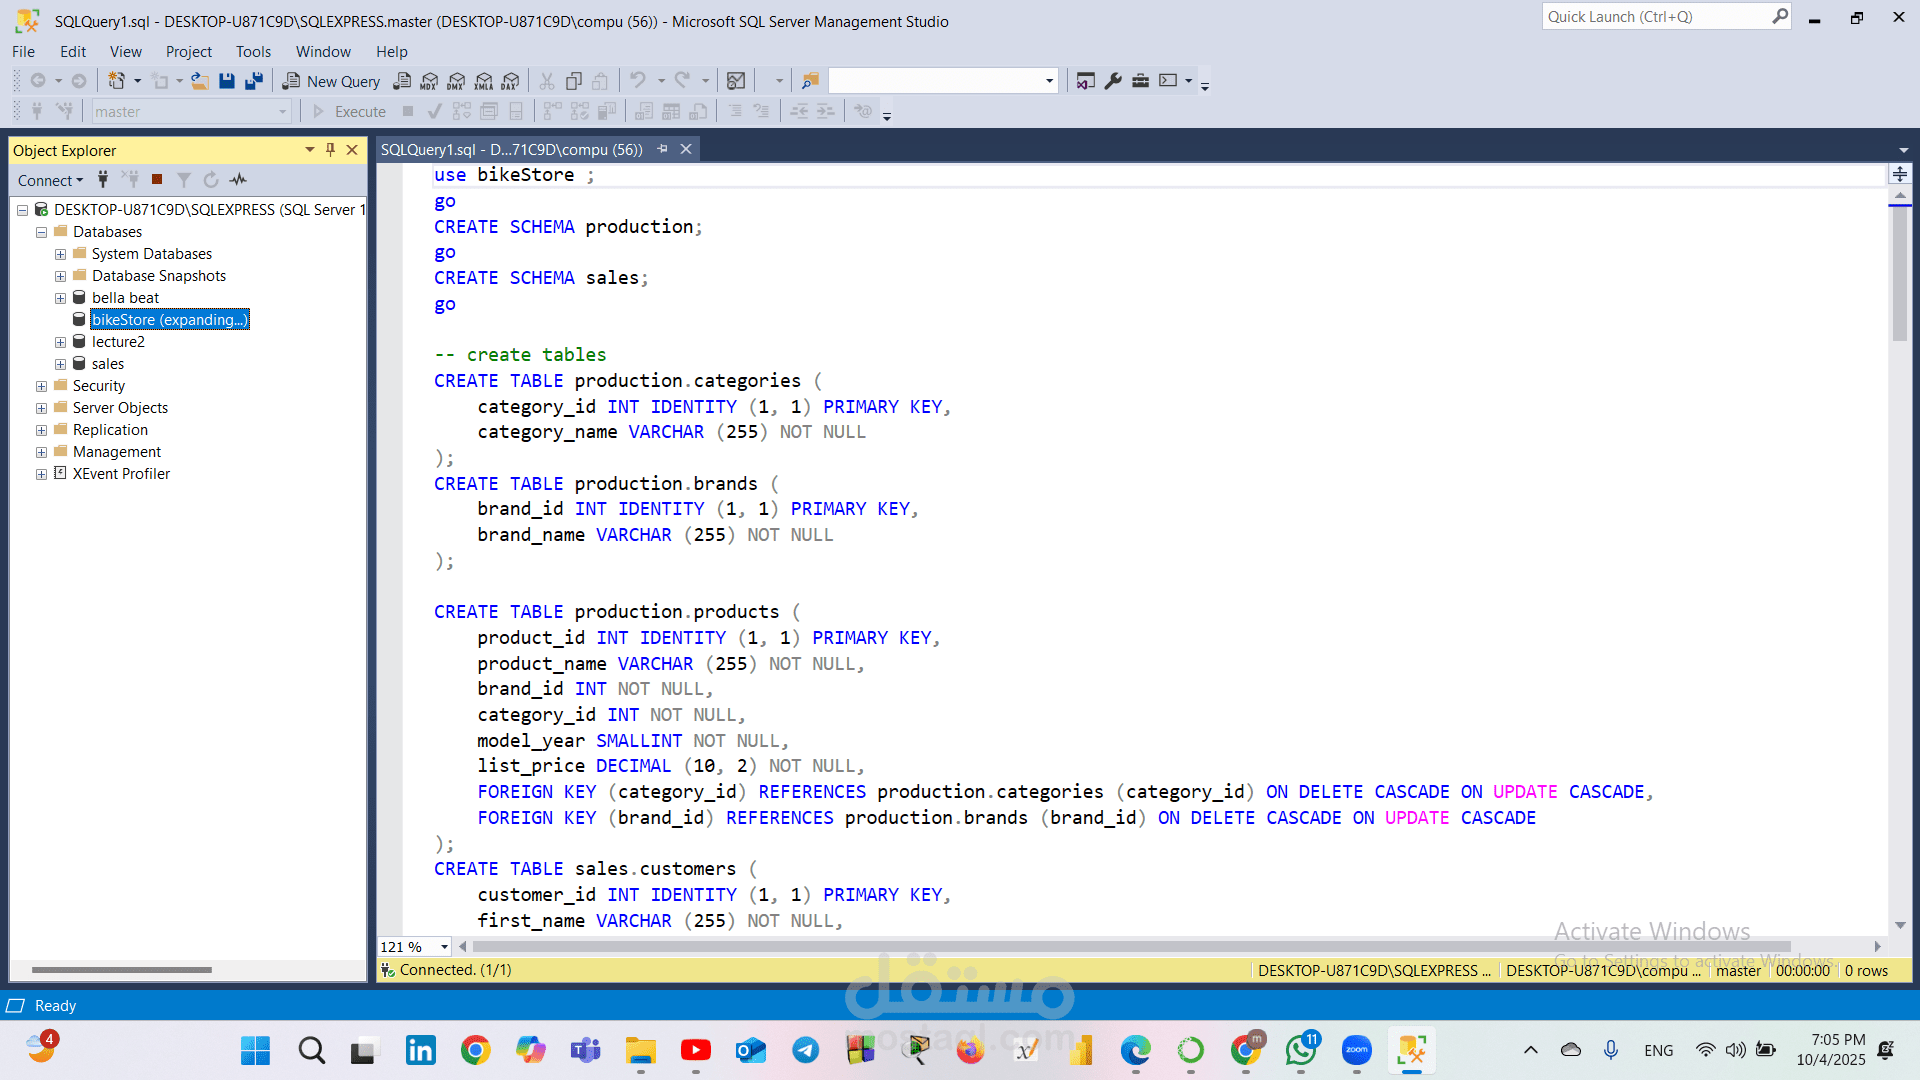The image size is (1920, 1080).
Task: Click the editor split-window handle above the scrollbar
Action: (1899, 174)
